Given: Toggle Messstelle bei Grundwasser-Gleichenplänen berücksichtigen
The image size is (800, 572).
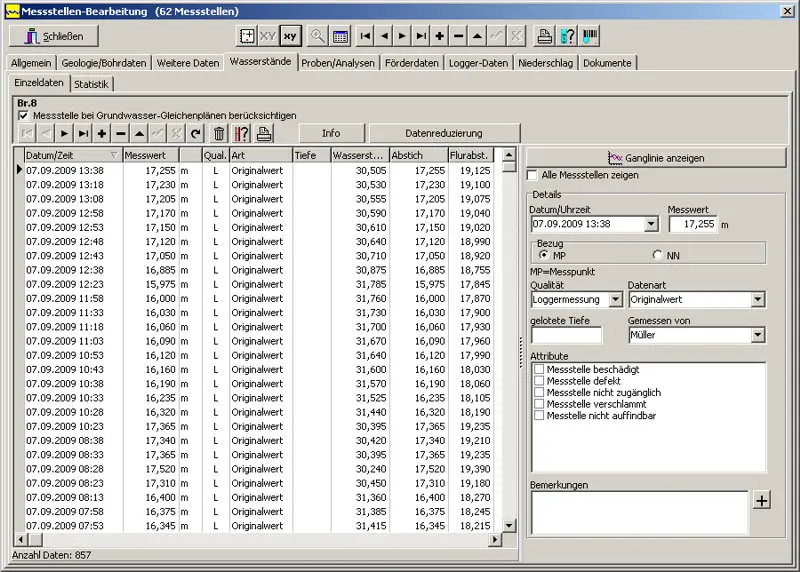Looking at the screenshot, I should (x=23, y=116).
